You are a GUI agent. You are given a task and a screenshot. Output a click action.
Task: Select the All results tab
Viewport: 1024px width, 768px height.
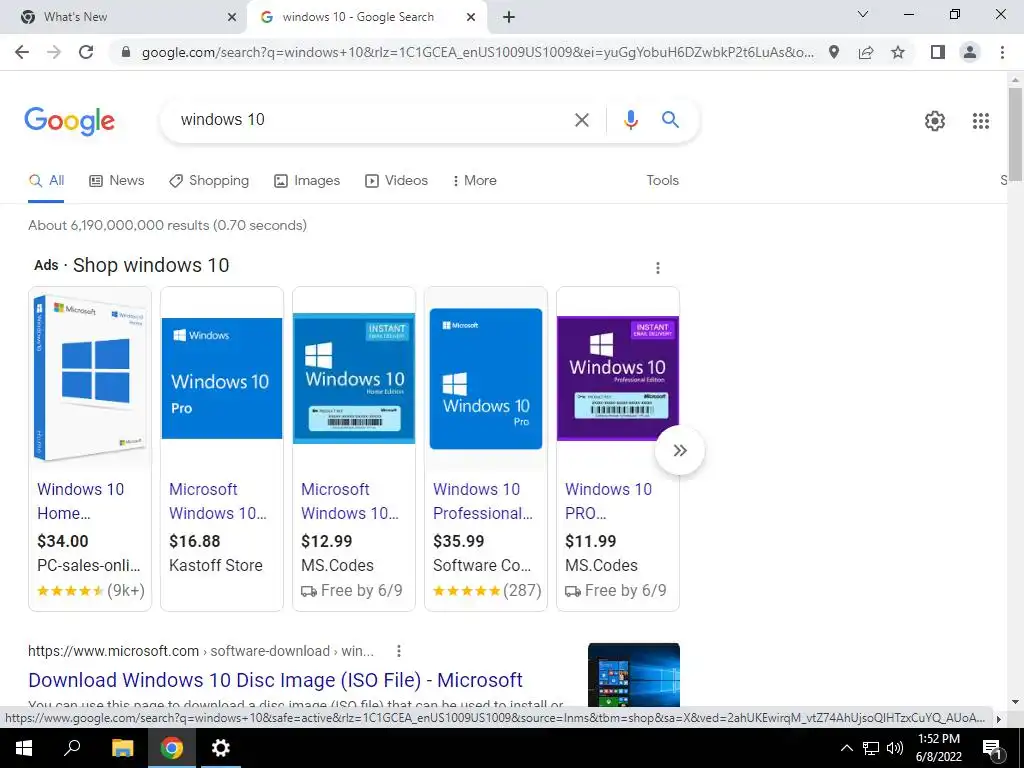point(46,181)
